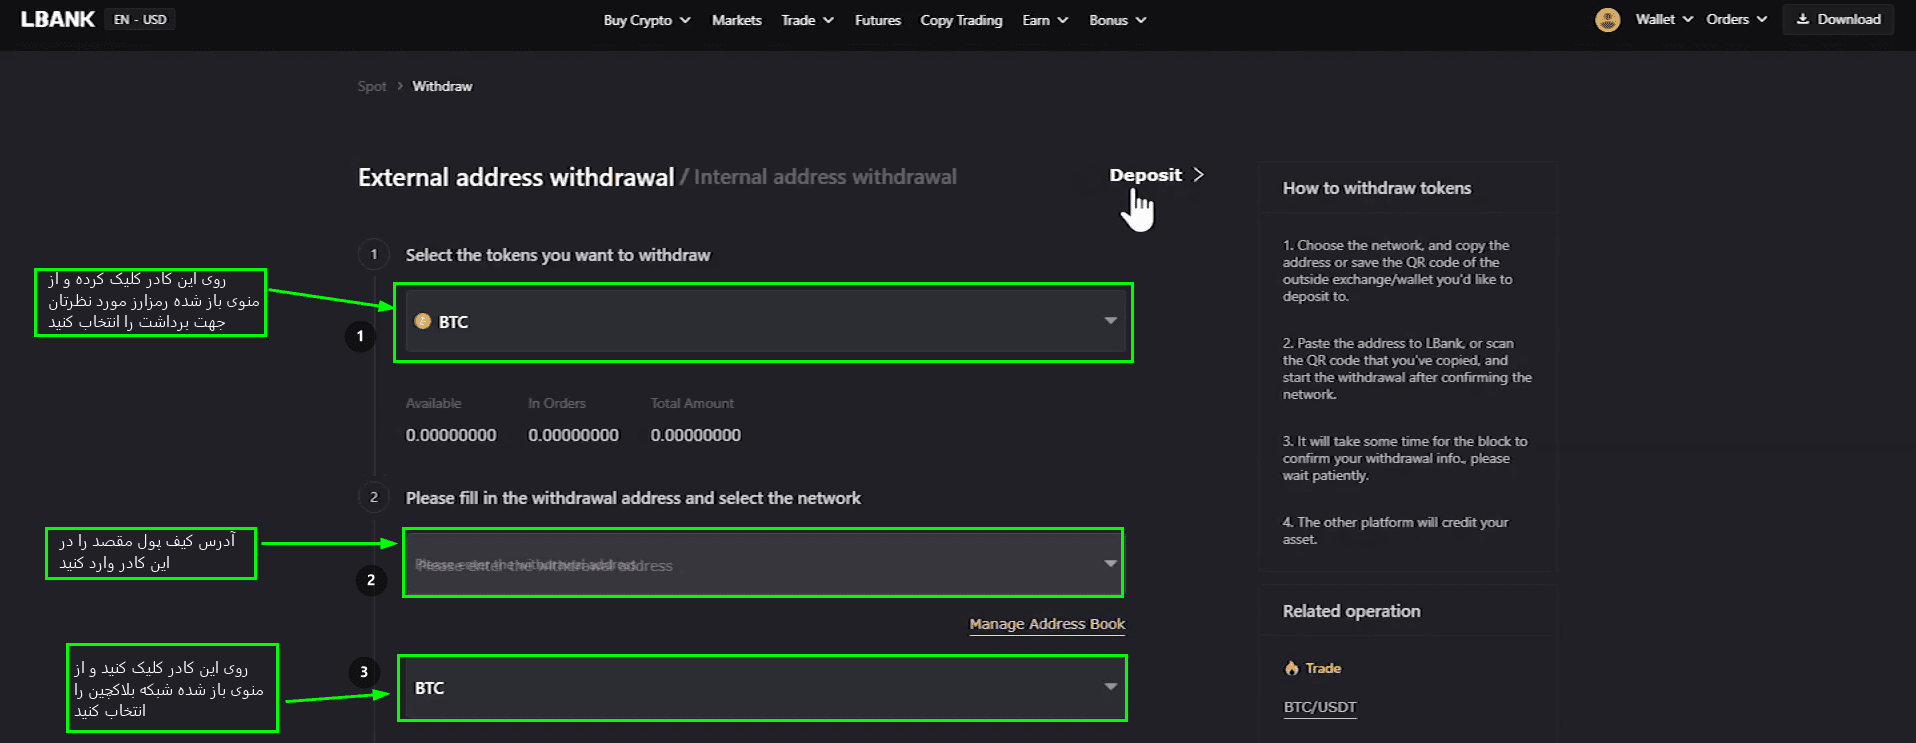The image size is (1916, 743).
Task: Open Copy Trading
Action: (x=961, y=20)
